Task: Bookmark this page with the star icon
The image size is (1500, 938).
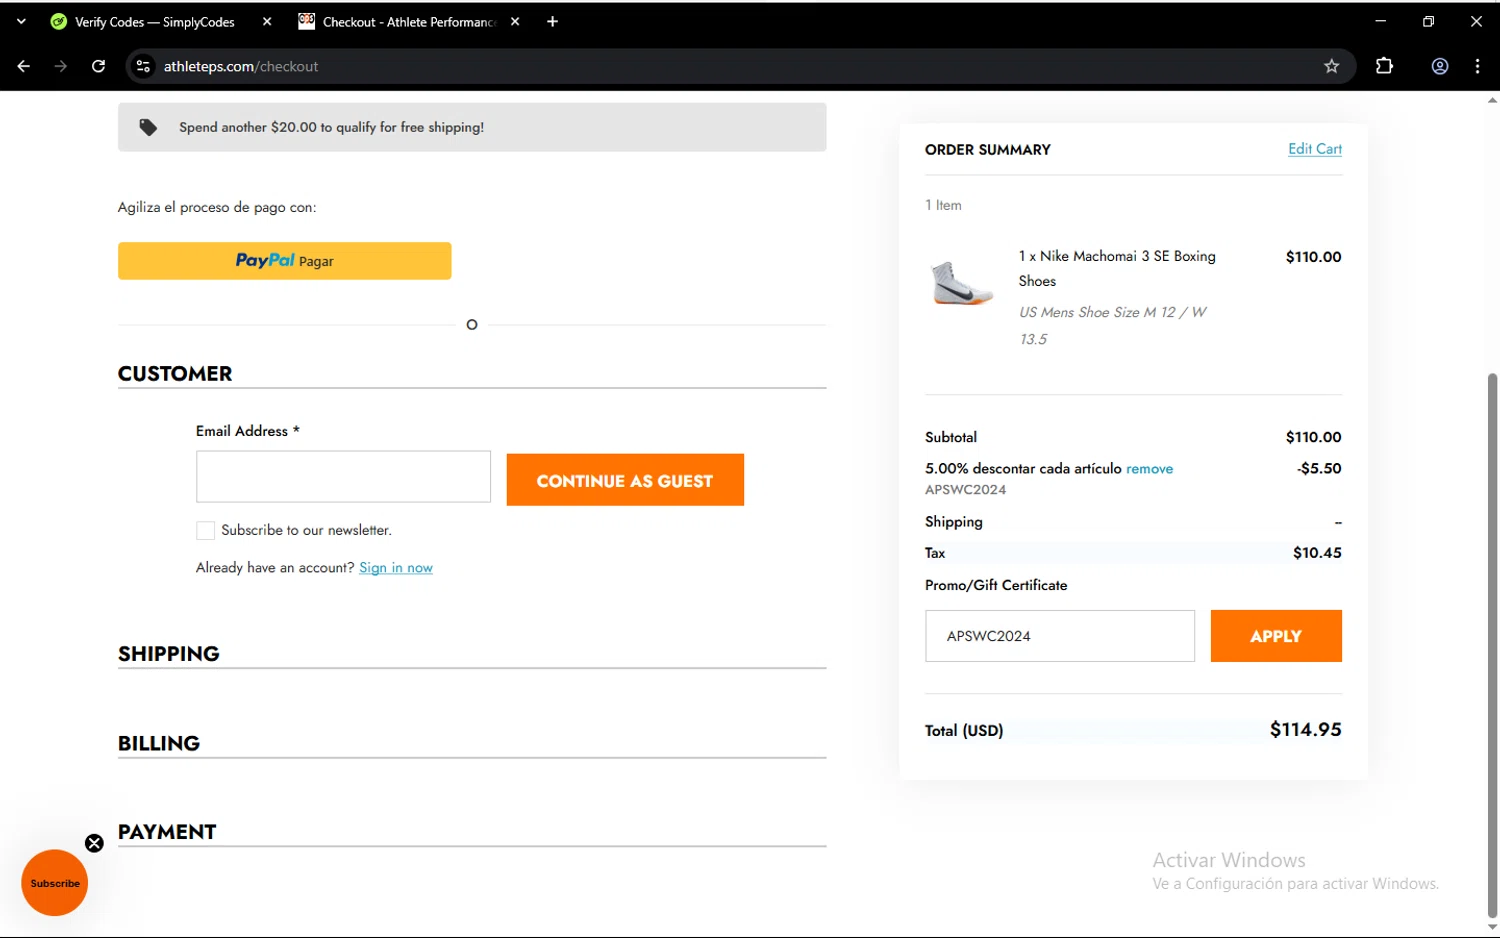Action: click(x=1331, y=66)
